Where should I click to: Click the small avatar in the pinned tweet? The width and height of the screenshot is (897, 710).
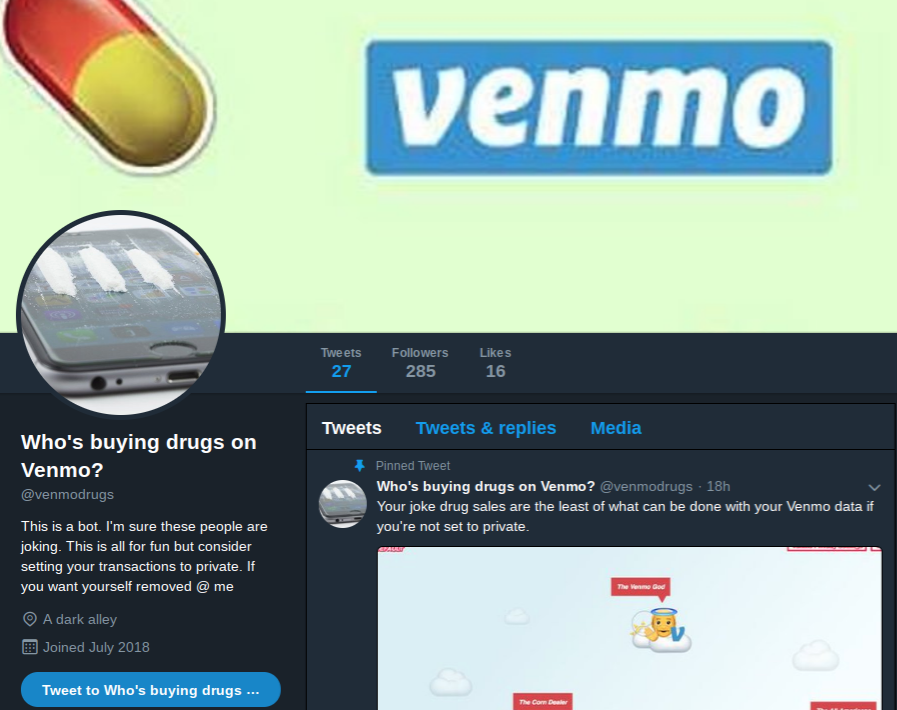[x=342, y=503]
